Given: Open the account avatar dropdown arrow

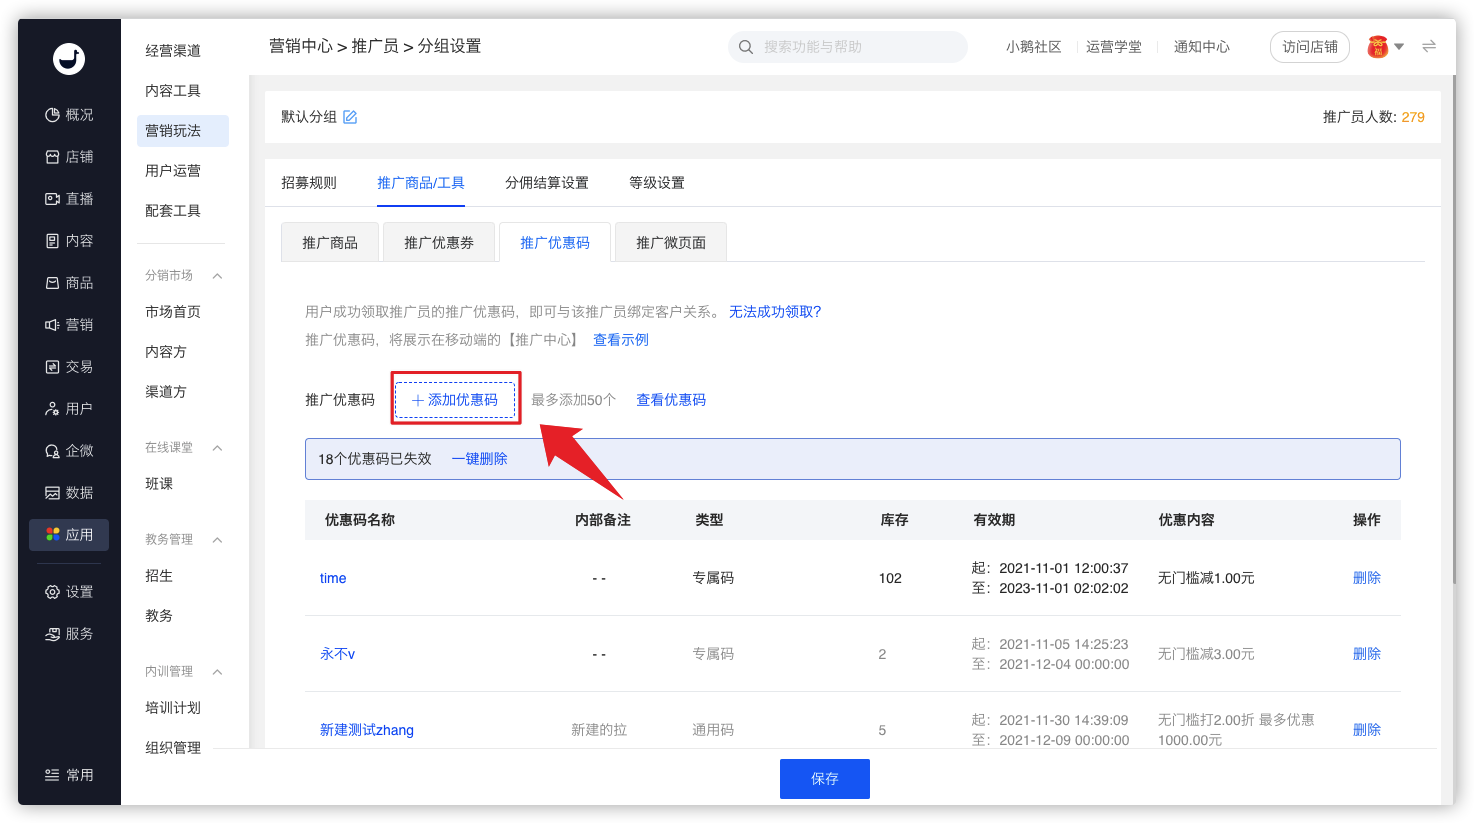Looking at the screenshot, I should tap(1399, 46).
